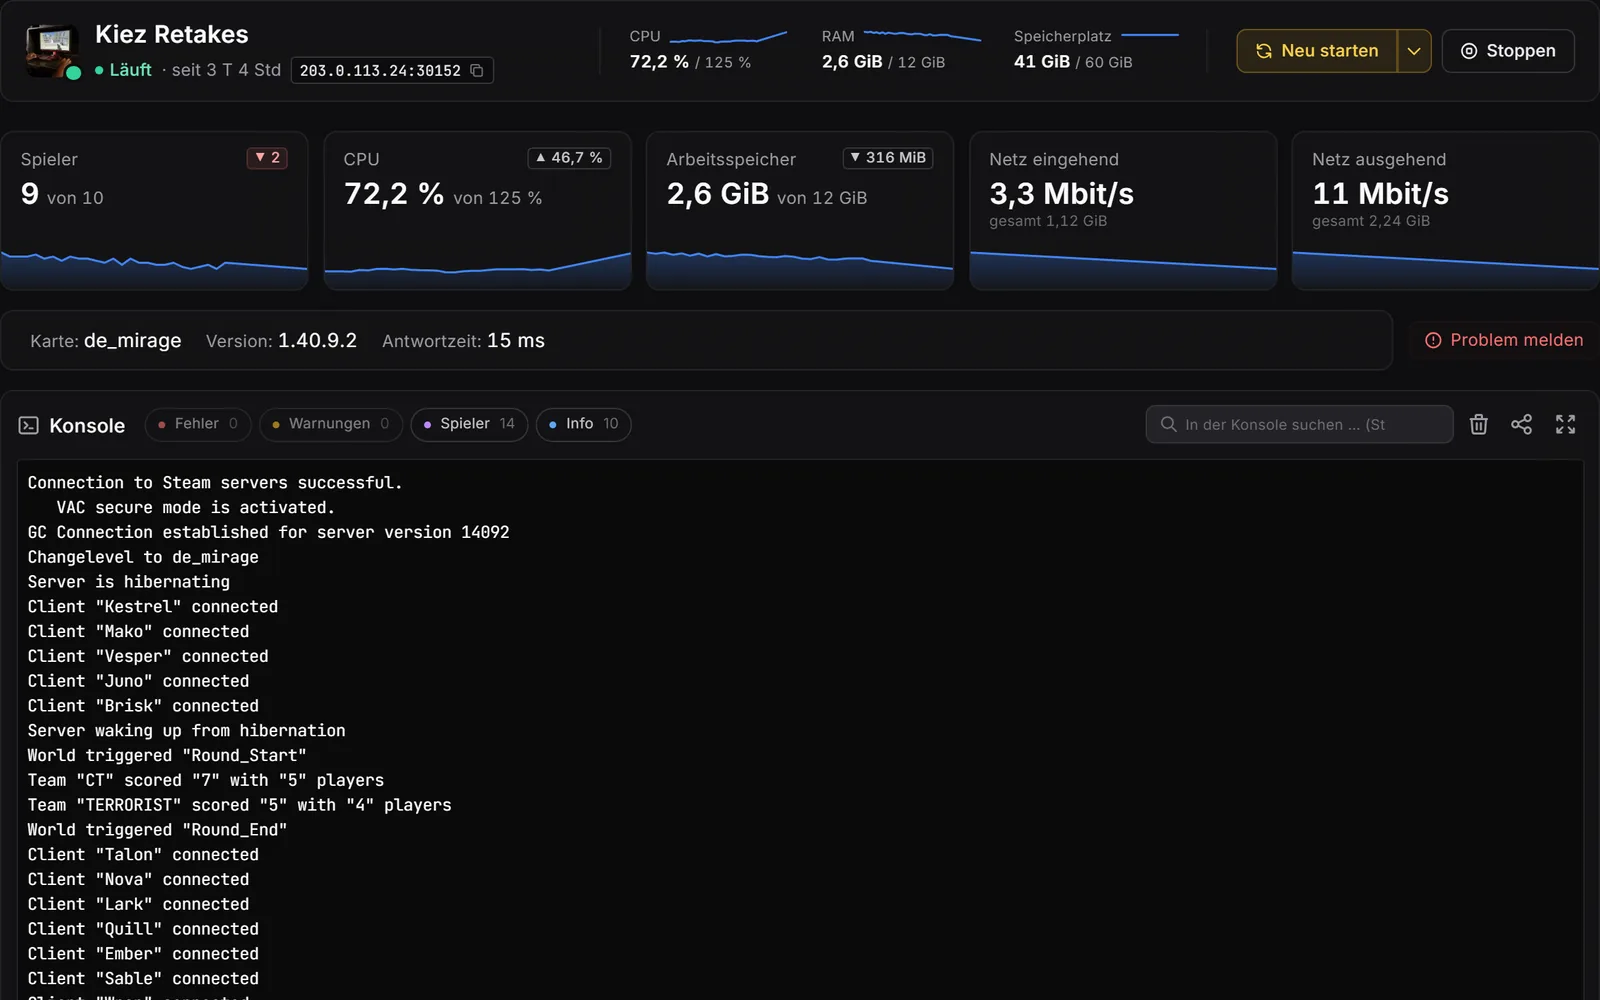
Task: Open the Arbeitsspeicher stat card
Action: (800, 211)
